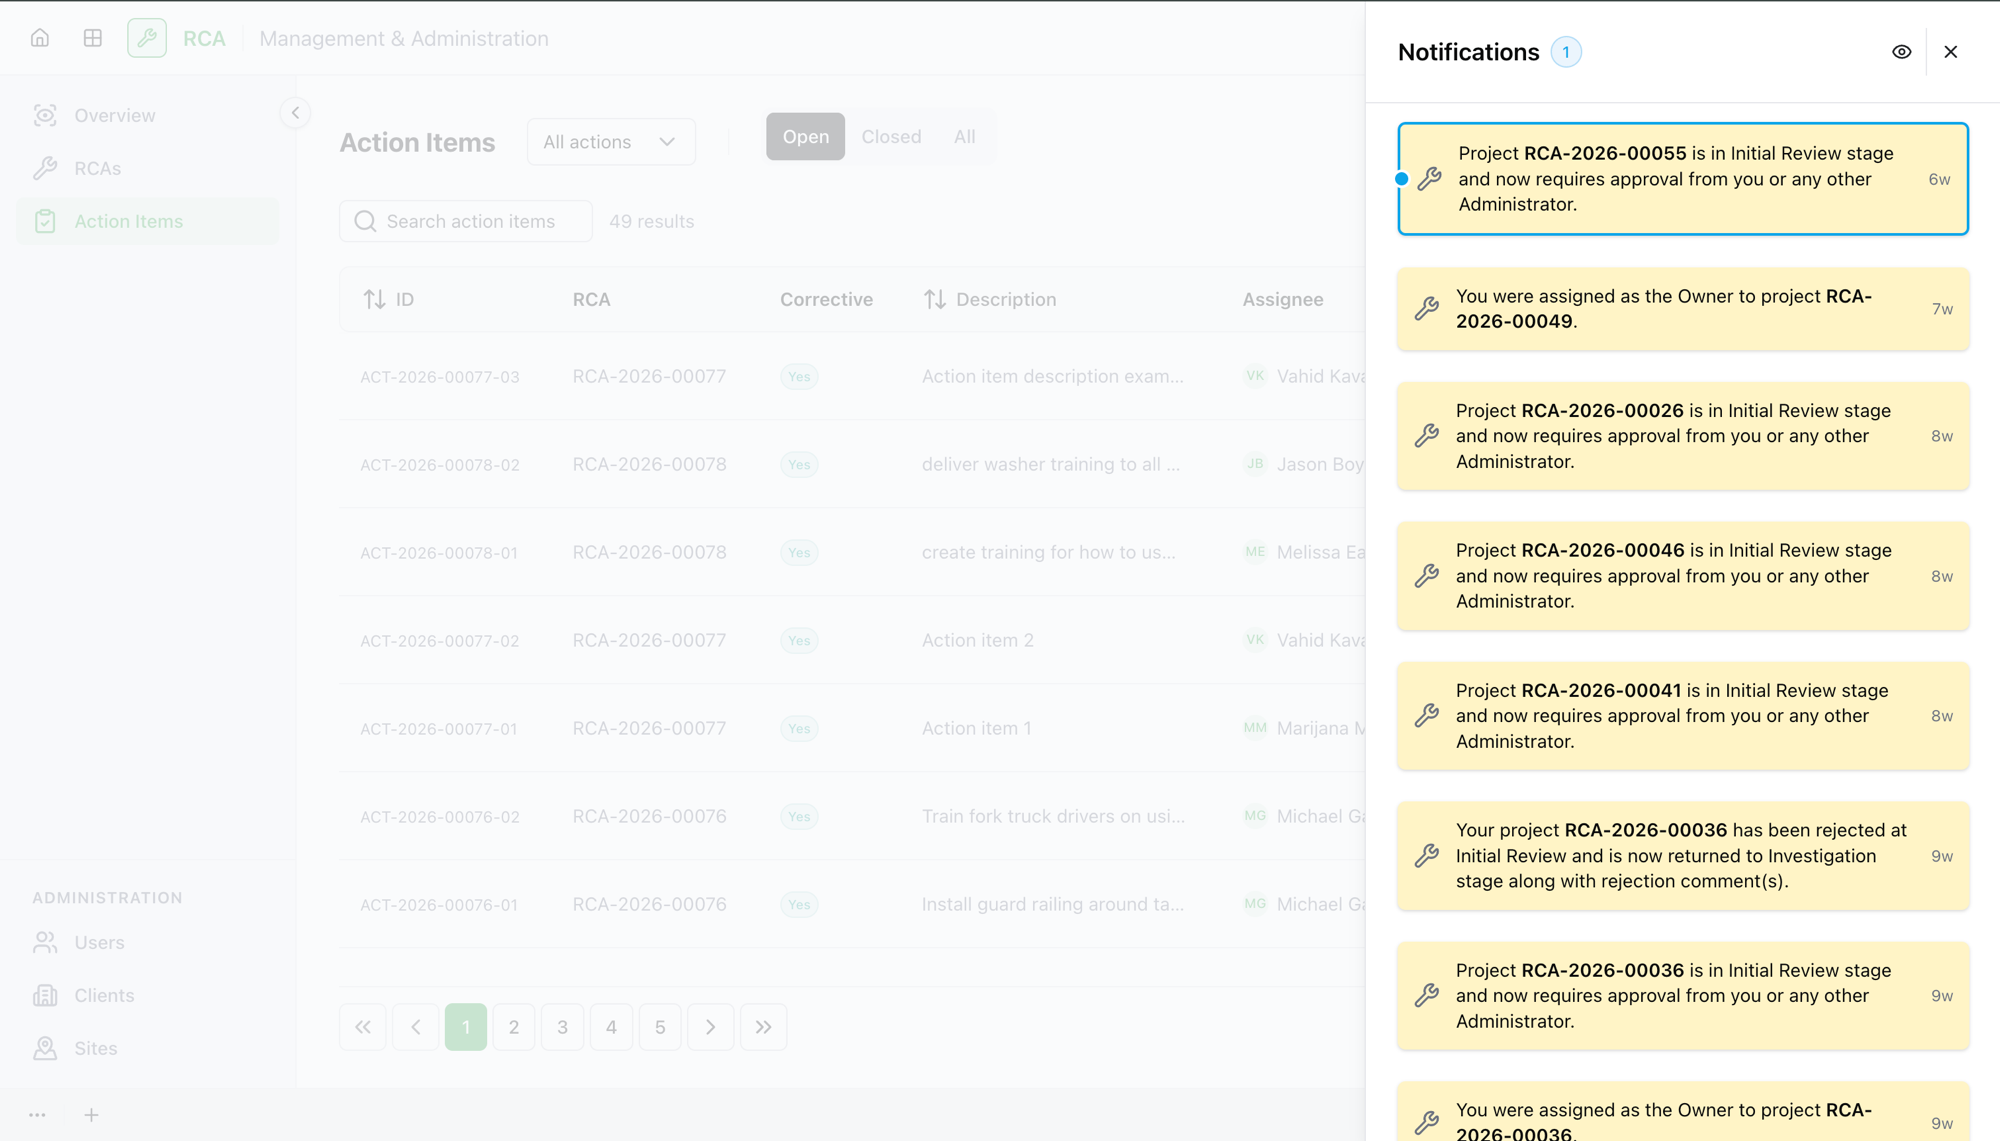Toggle notification visibility eye icon

pyautogui.click(x=1902, y=52)
